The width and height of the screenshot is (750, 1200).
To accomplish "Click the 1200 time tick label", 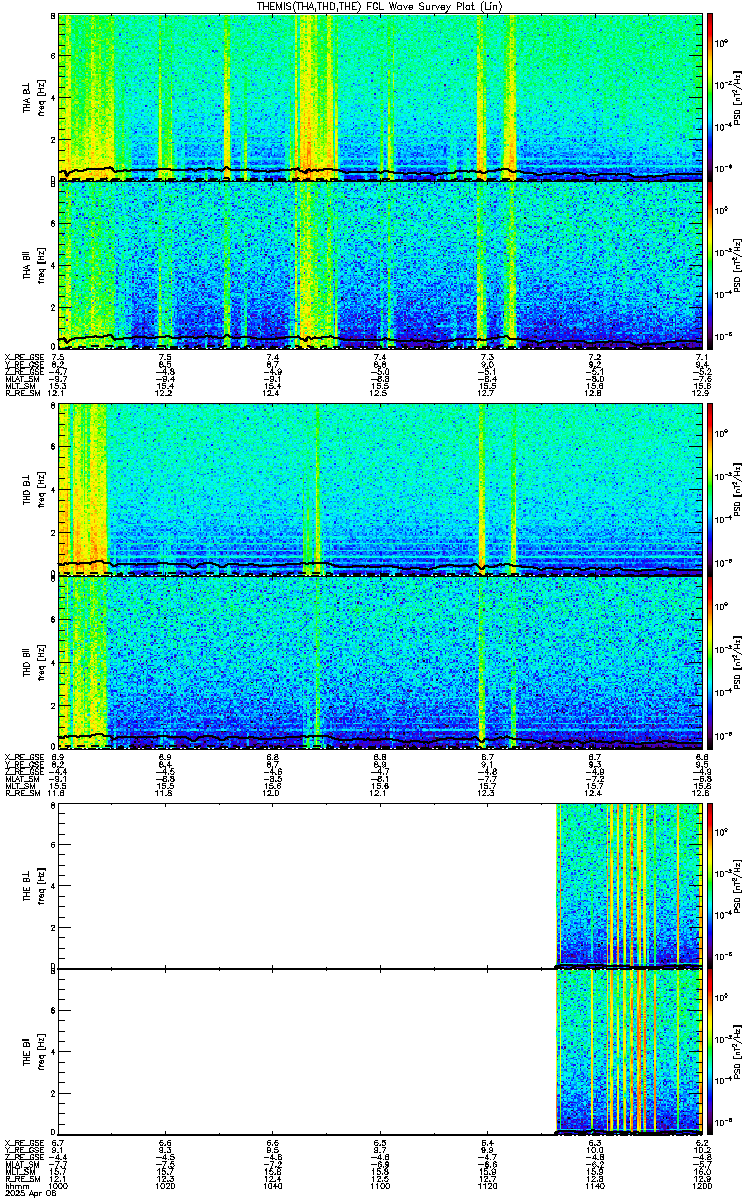I will tap(700, 1185).
